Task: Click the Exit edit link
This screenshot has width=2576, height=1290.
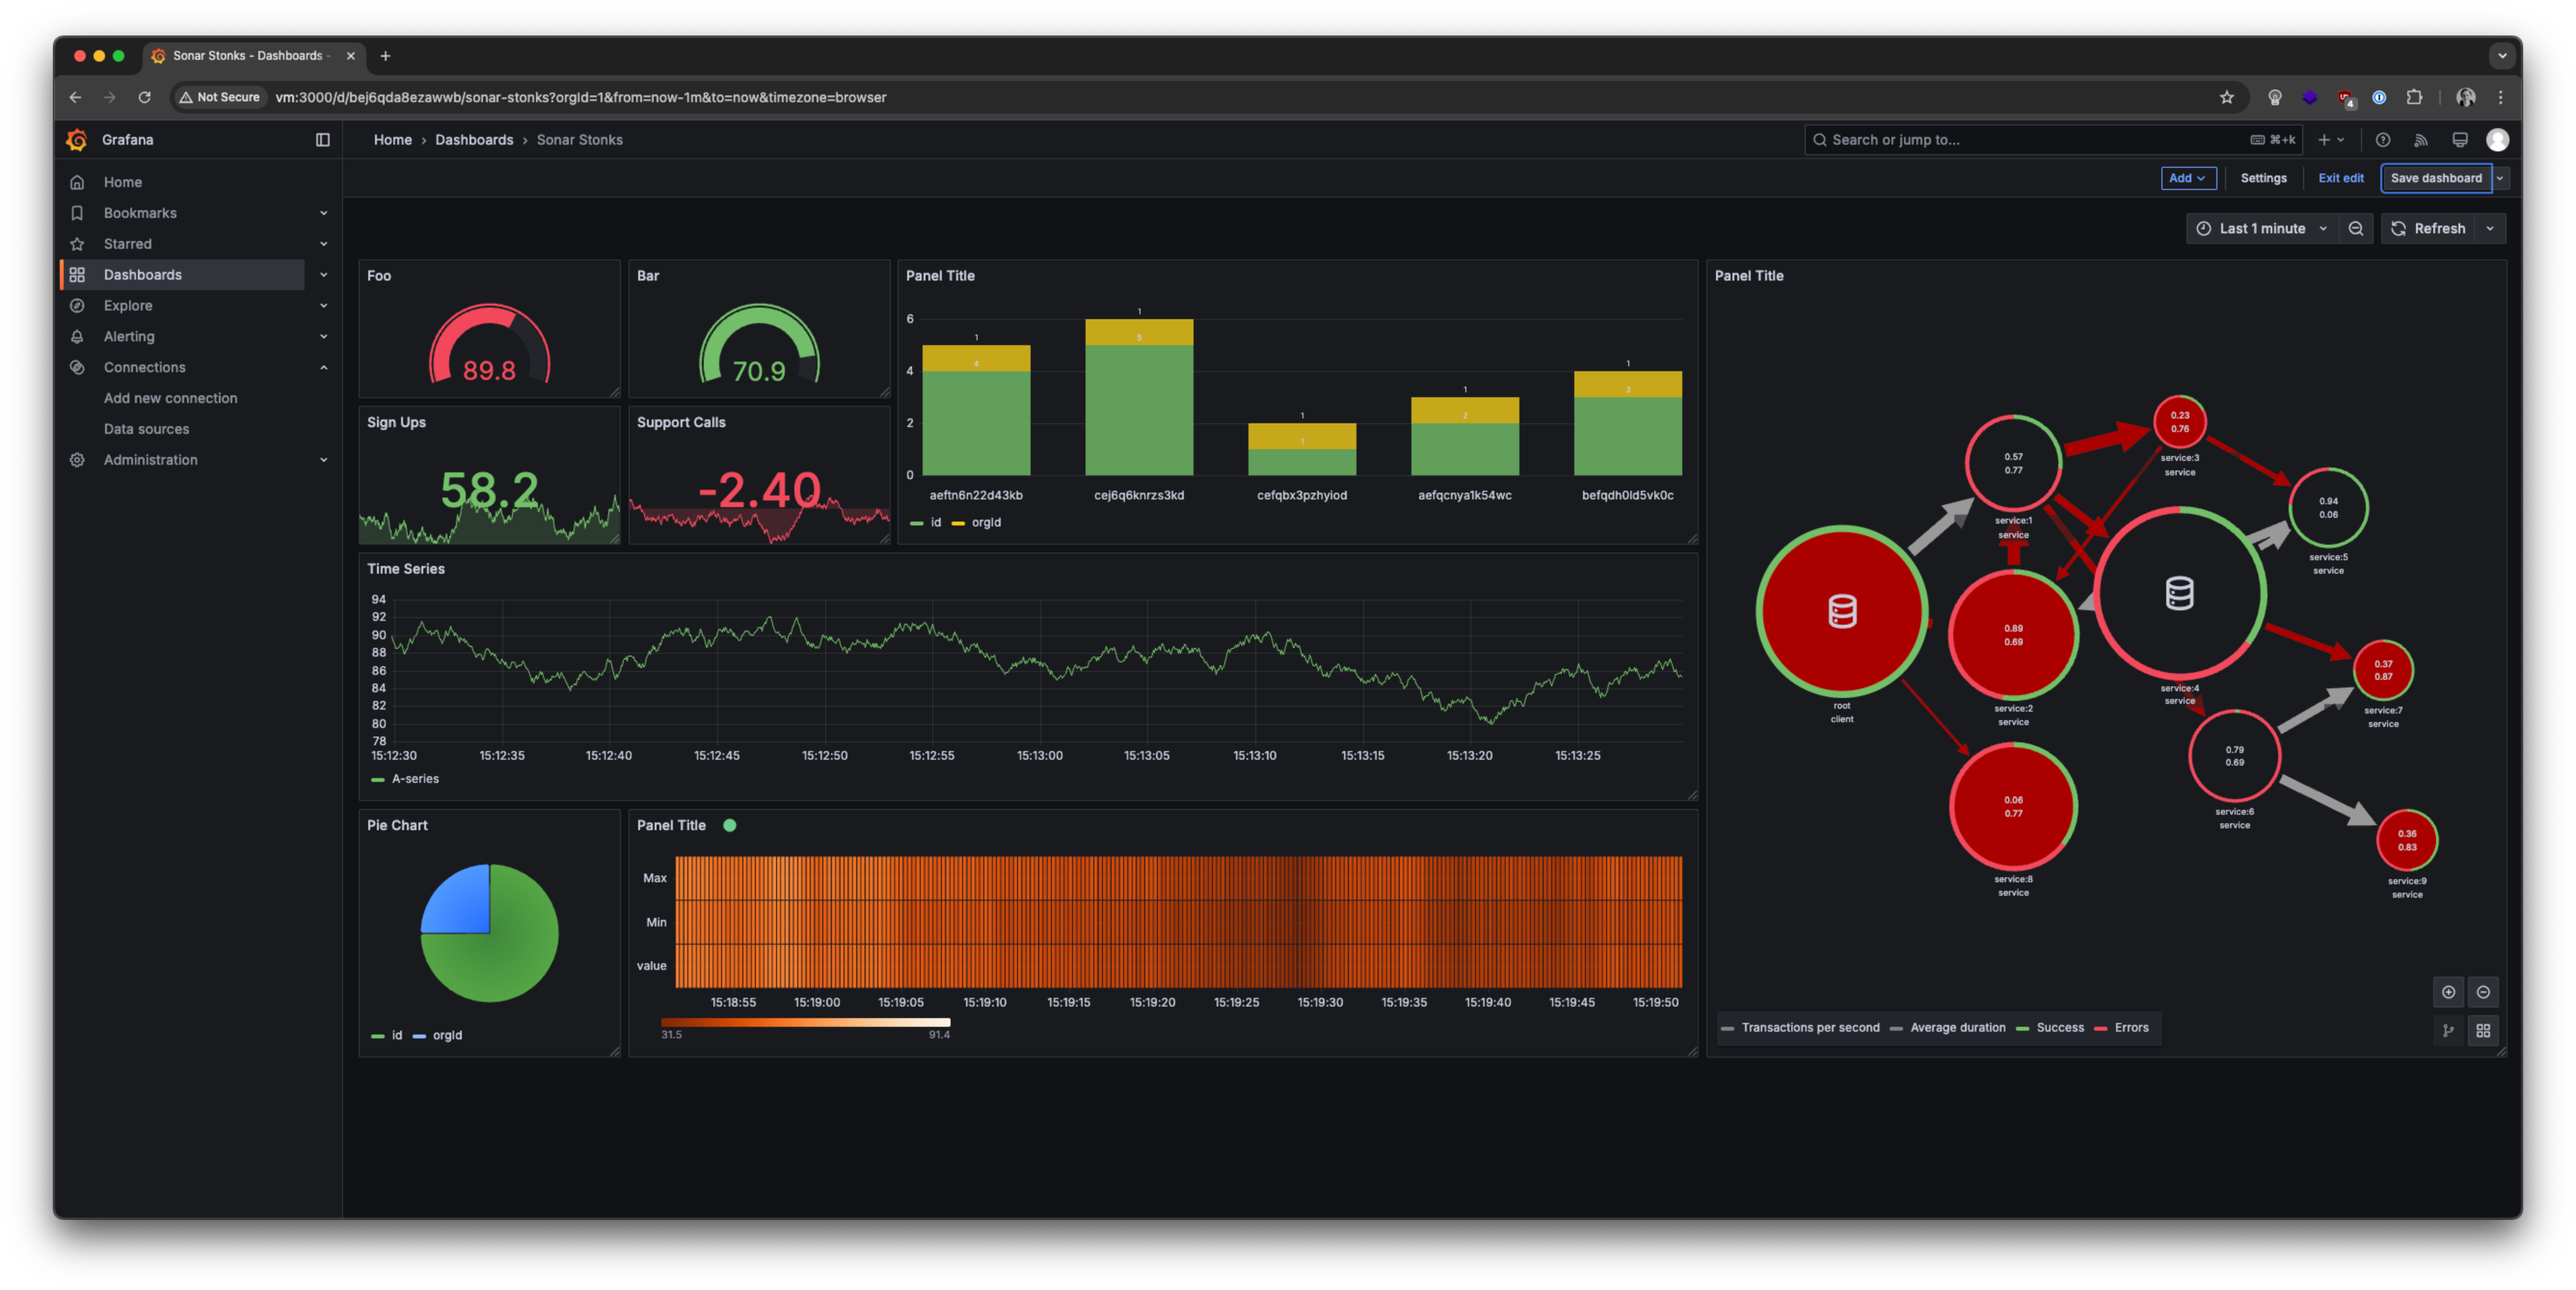Action: (2340, 178)
